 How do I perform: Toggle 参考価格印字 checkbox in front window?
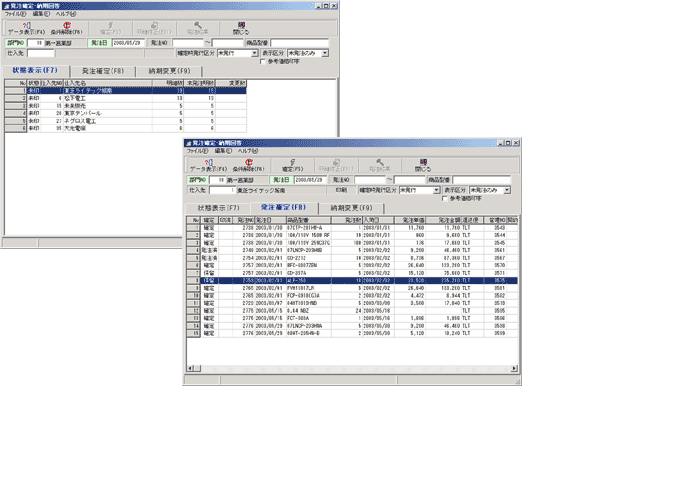click(x=445, y=198)
